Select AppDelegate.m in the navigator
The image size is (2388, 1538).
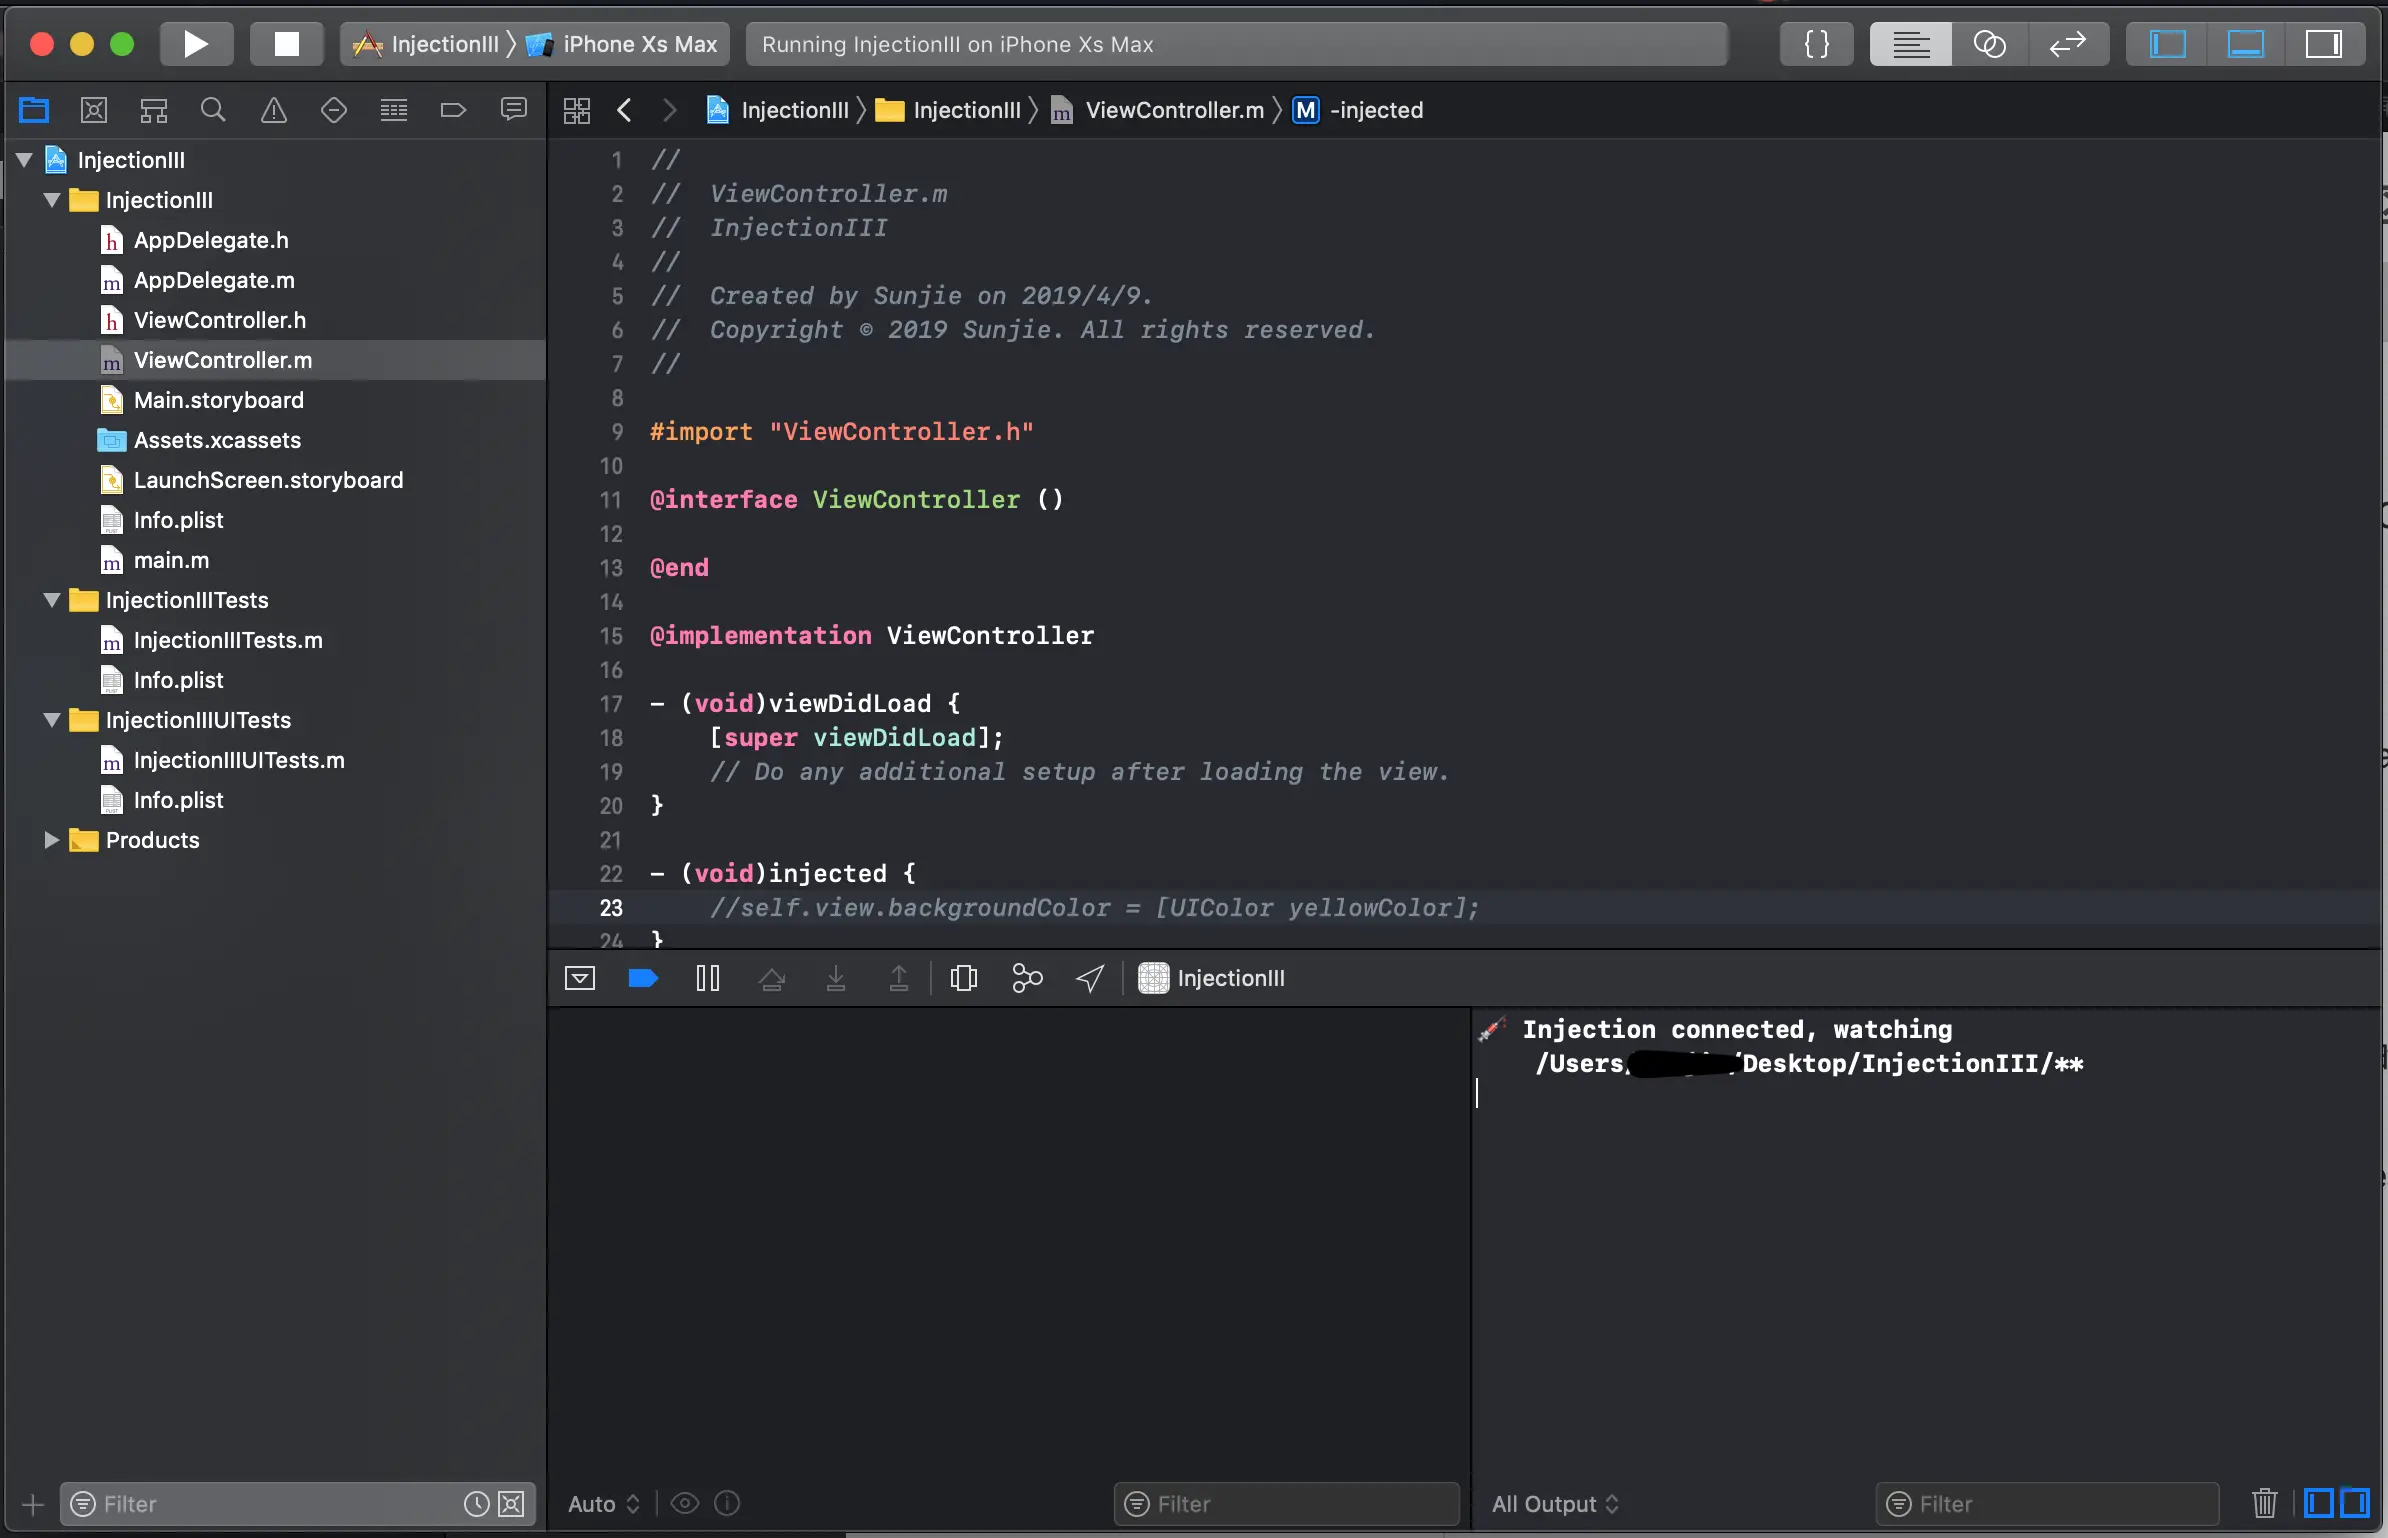(214, 280)
